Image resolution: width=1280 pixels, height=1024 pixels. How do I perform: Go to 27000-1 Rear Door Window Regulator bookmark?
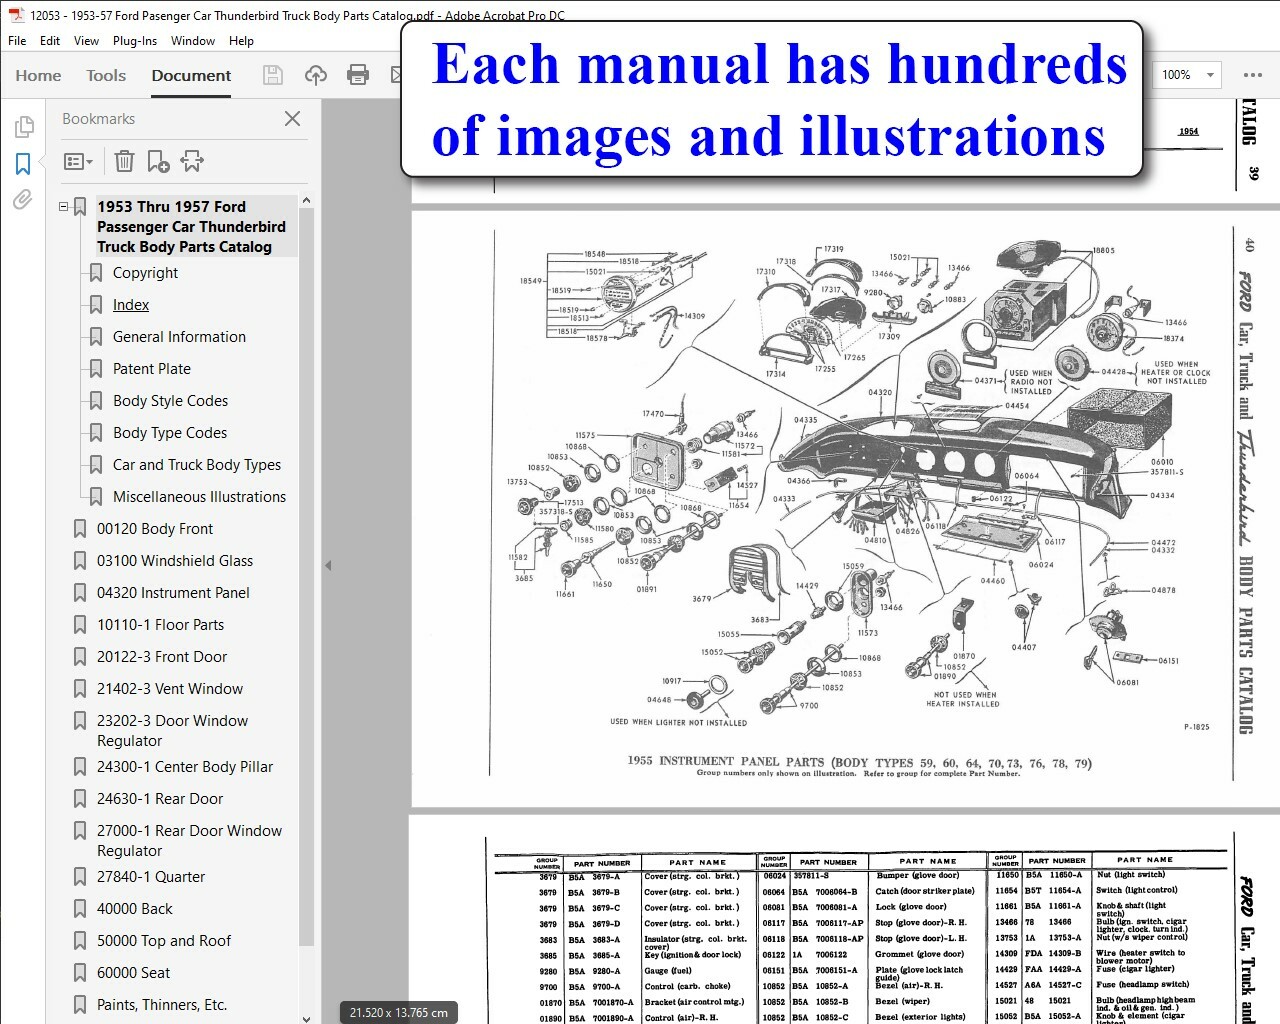tap(189, 841)
